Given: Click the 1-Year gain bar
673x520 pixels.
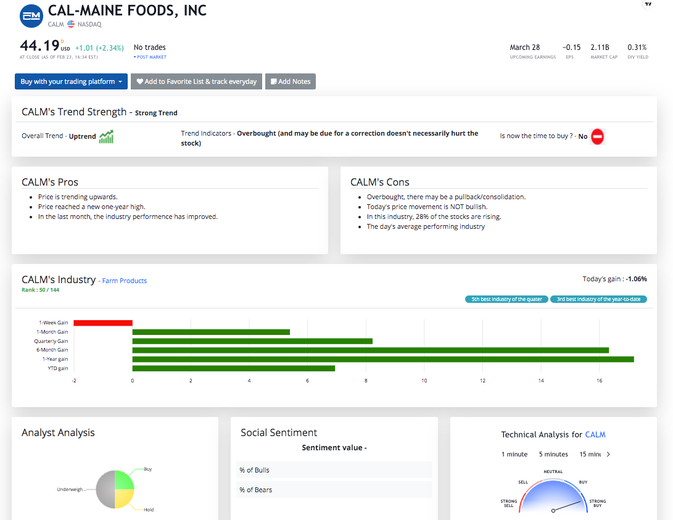Looking at the screenshot, I should click(383, 359).
